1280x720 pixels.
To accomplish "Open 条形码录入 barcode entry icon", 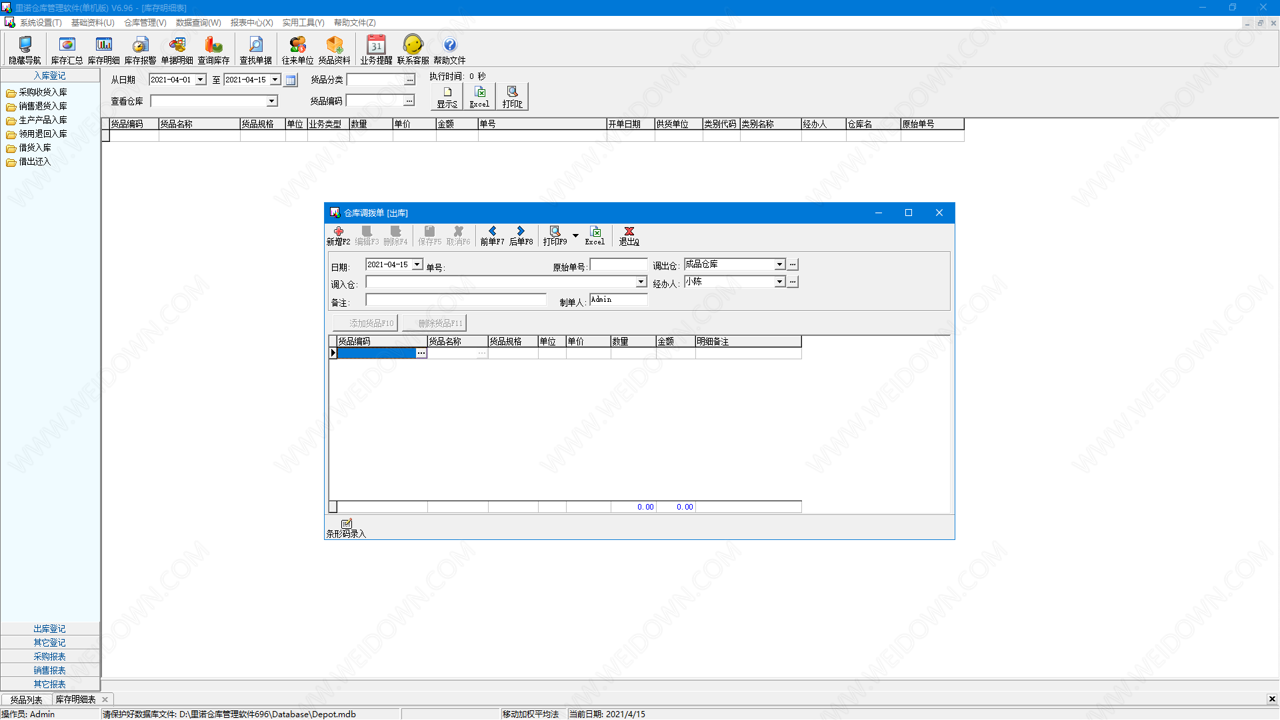I will [x=346, y=528].
